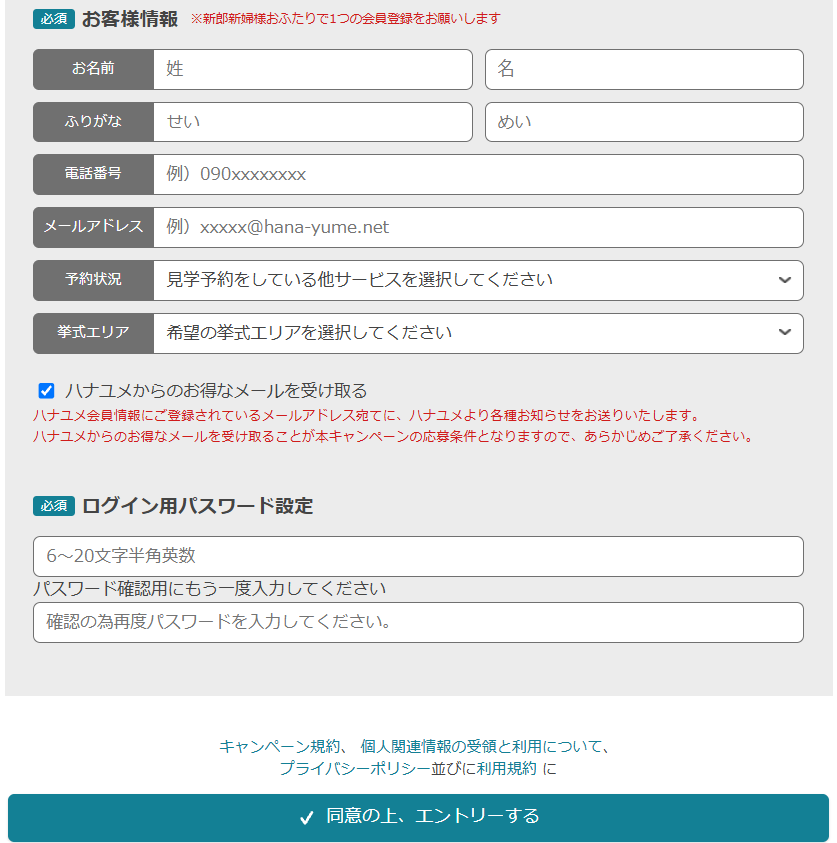Click the red note about 新郎新婦様 registration
Viewport: 837px width, 843px height.
346,19
